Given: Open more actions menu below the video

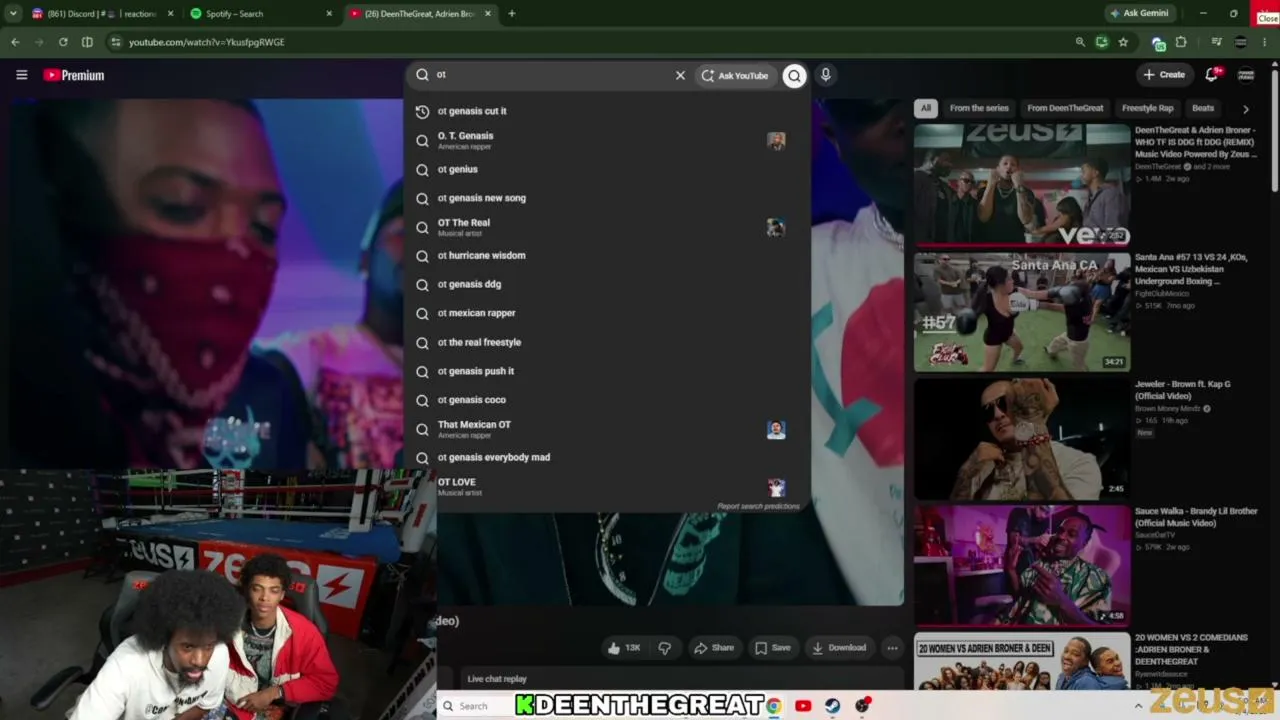Looking at the screenshot, I should coord(892,648).
